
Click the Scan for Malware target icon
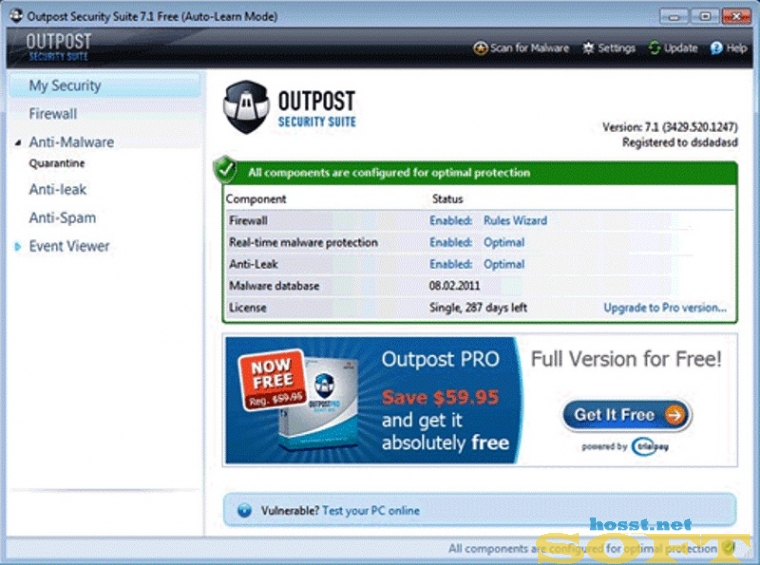480,48
